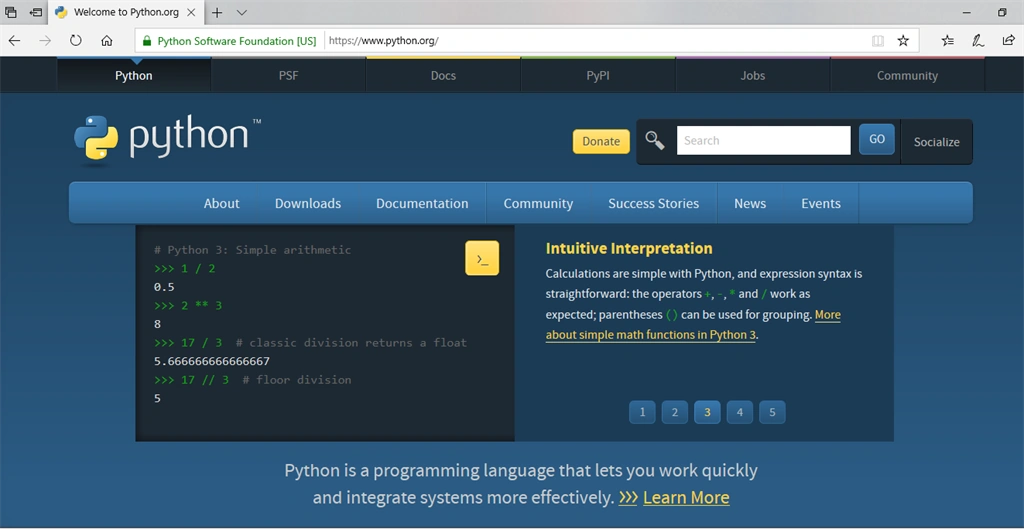The width and height of the screenshot is (1024, 529).
Task: Refresh the page with reload icon
Action: pyautogui.click(x=76, y=40)
